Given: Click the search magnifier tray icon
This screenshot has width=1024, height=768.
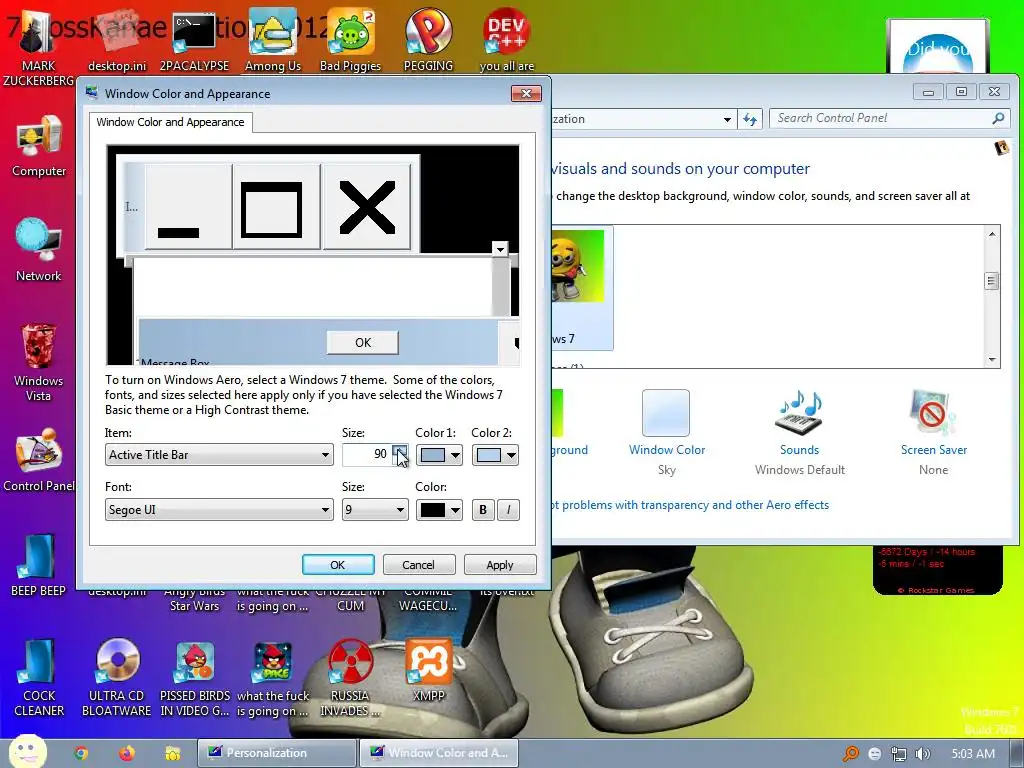Looking at the screenshot, I should tap(850, 754).
